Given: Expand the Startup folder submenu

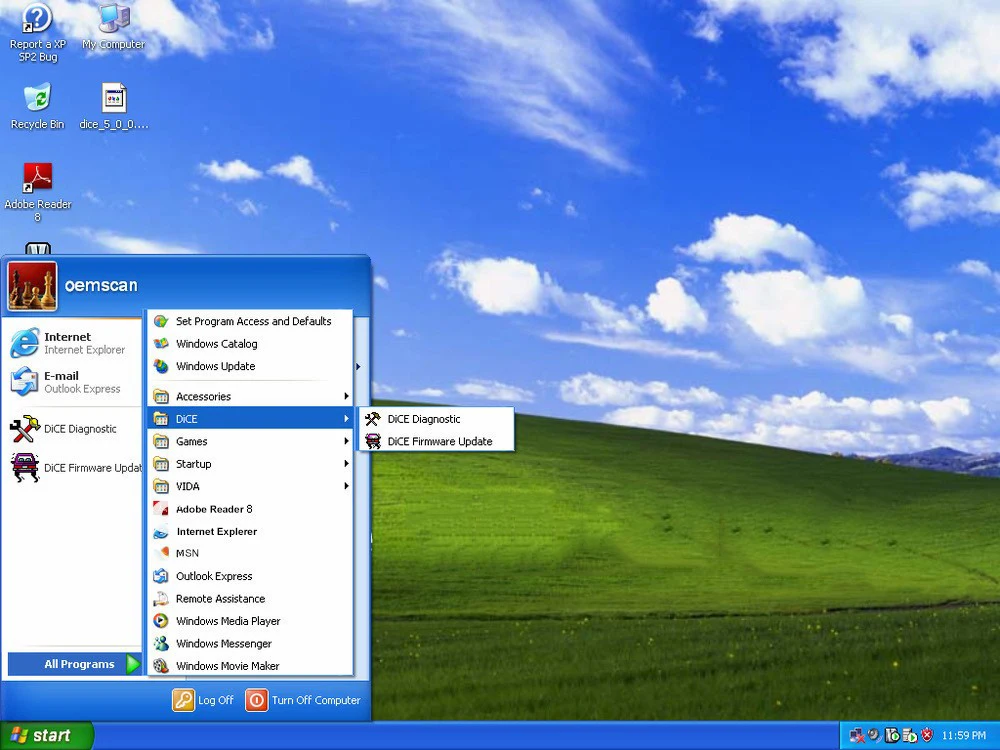Looking at the screenshot, I should pyautogui.click(x=251, y=464).
